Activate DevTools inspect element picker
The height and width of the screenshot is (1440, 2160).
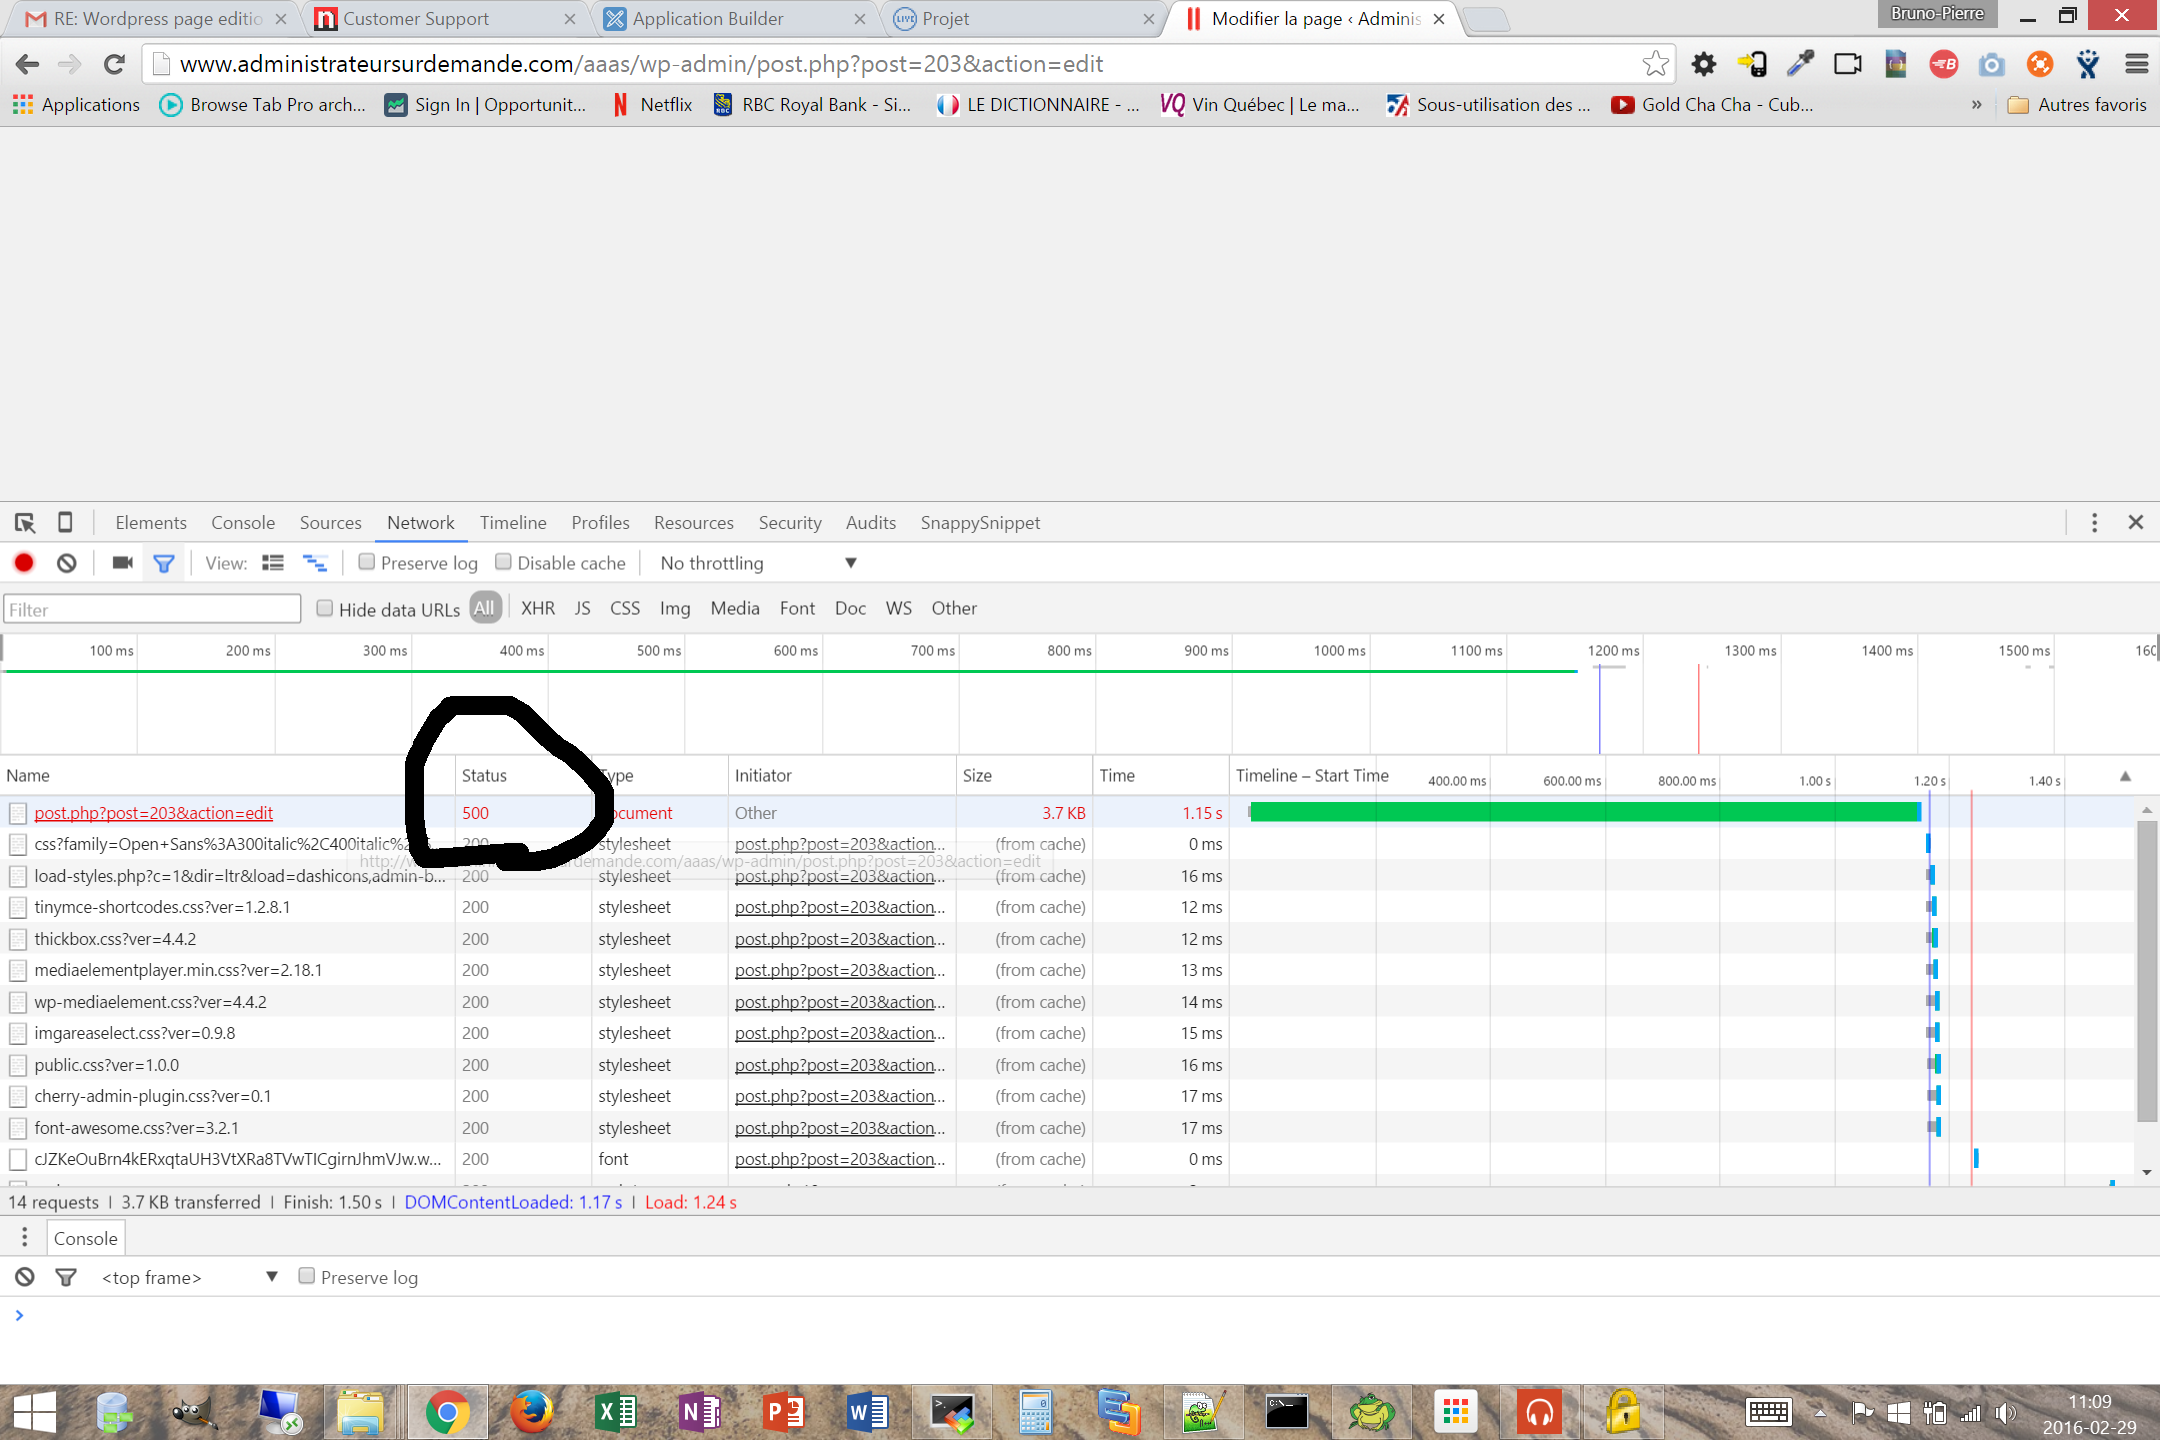(x=25, y=522)
